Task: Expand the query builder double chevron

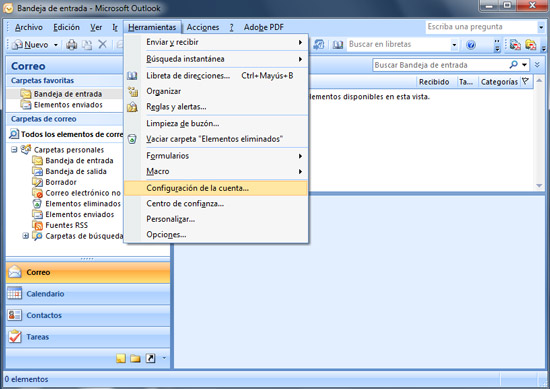Action: click(537, 65)
